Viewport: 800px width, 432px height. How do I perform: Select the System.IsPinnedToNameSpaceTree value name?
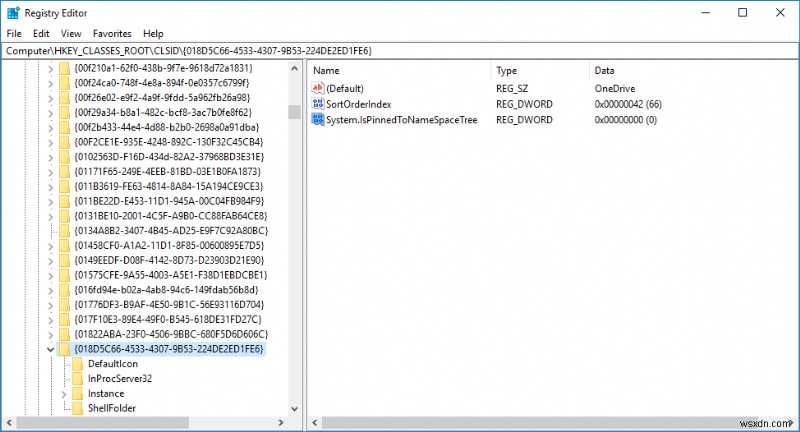(402, 120)
